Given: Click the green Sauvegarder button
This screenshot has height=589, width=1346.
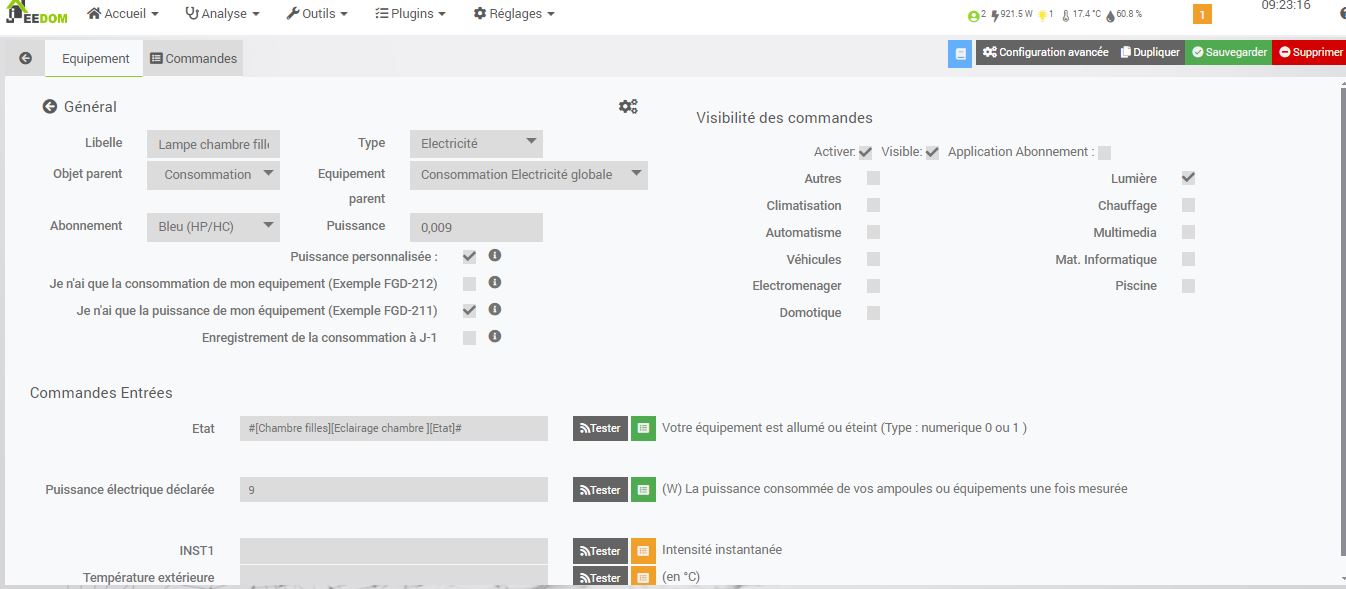Looking at the screenshot, I should (x=1229, y=53).
